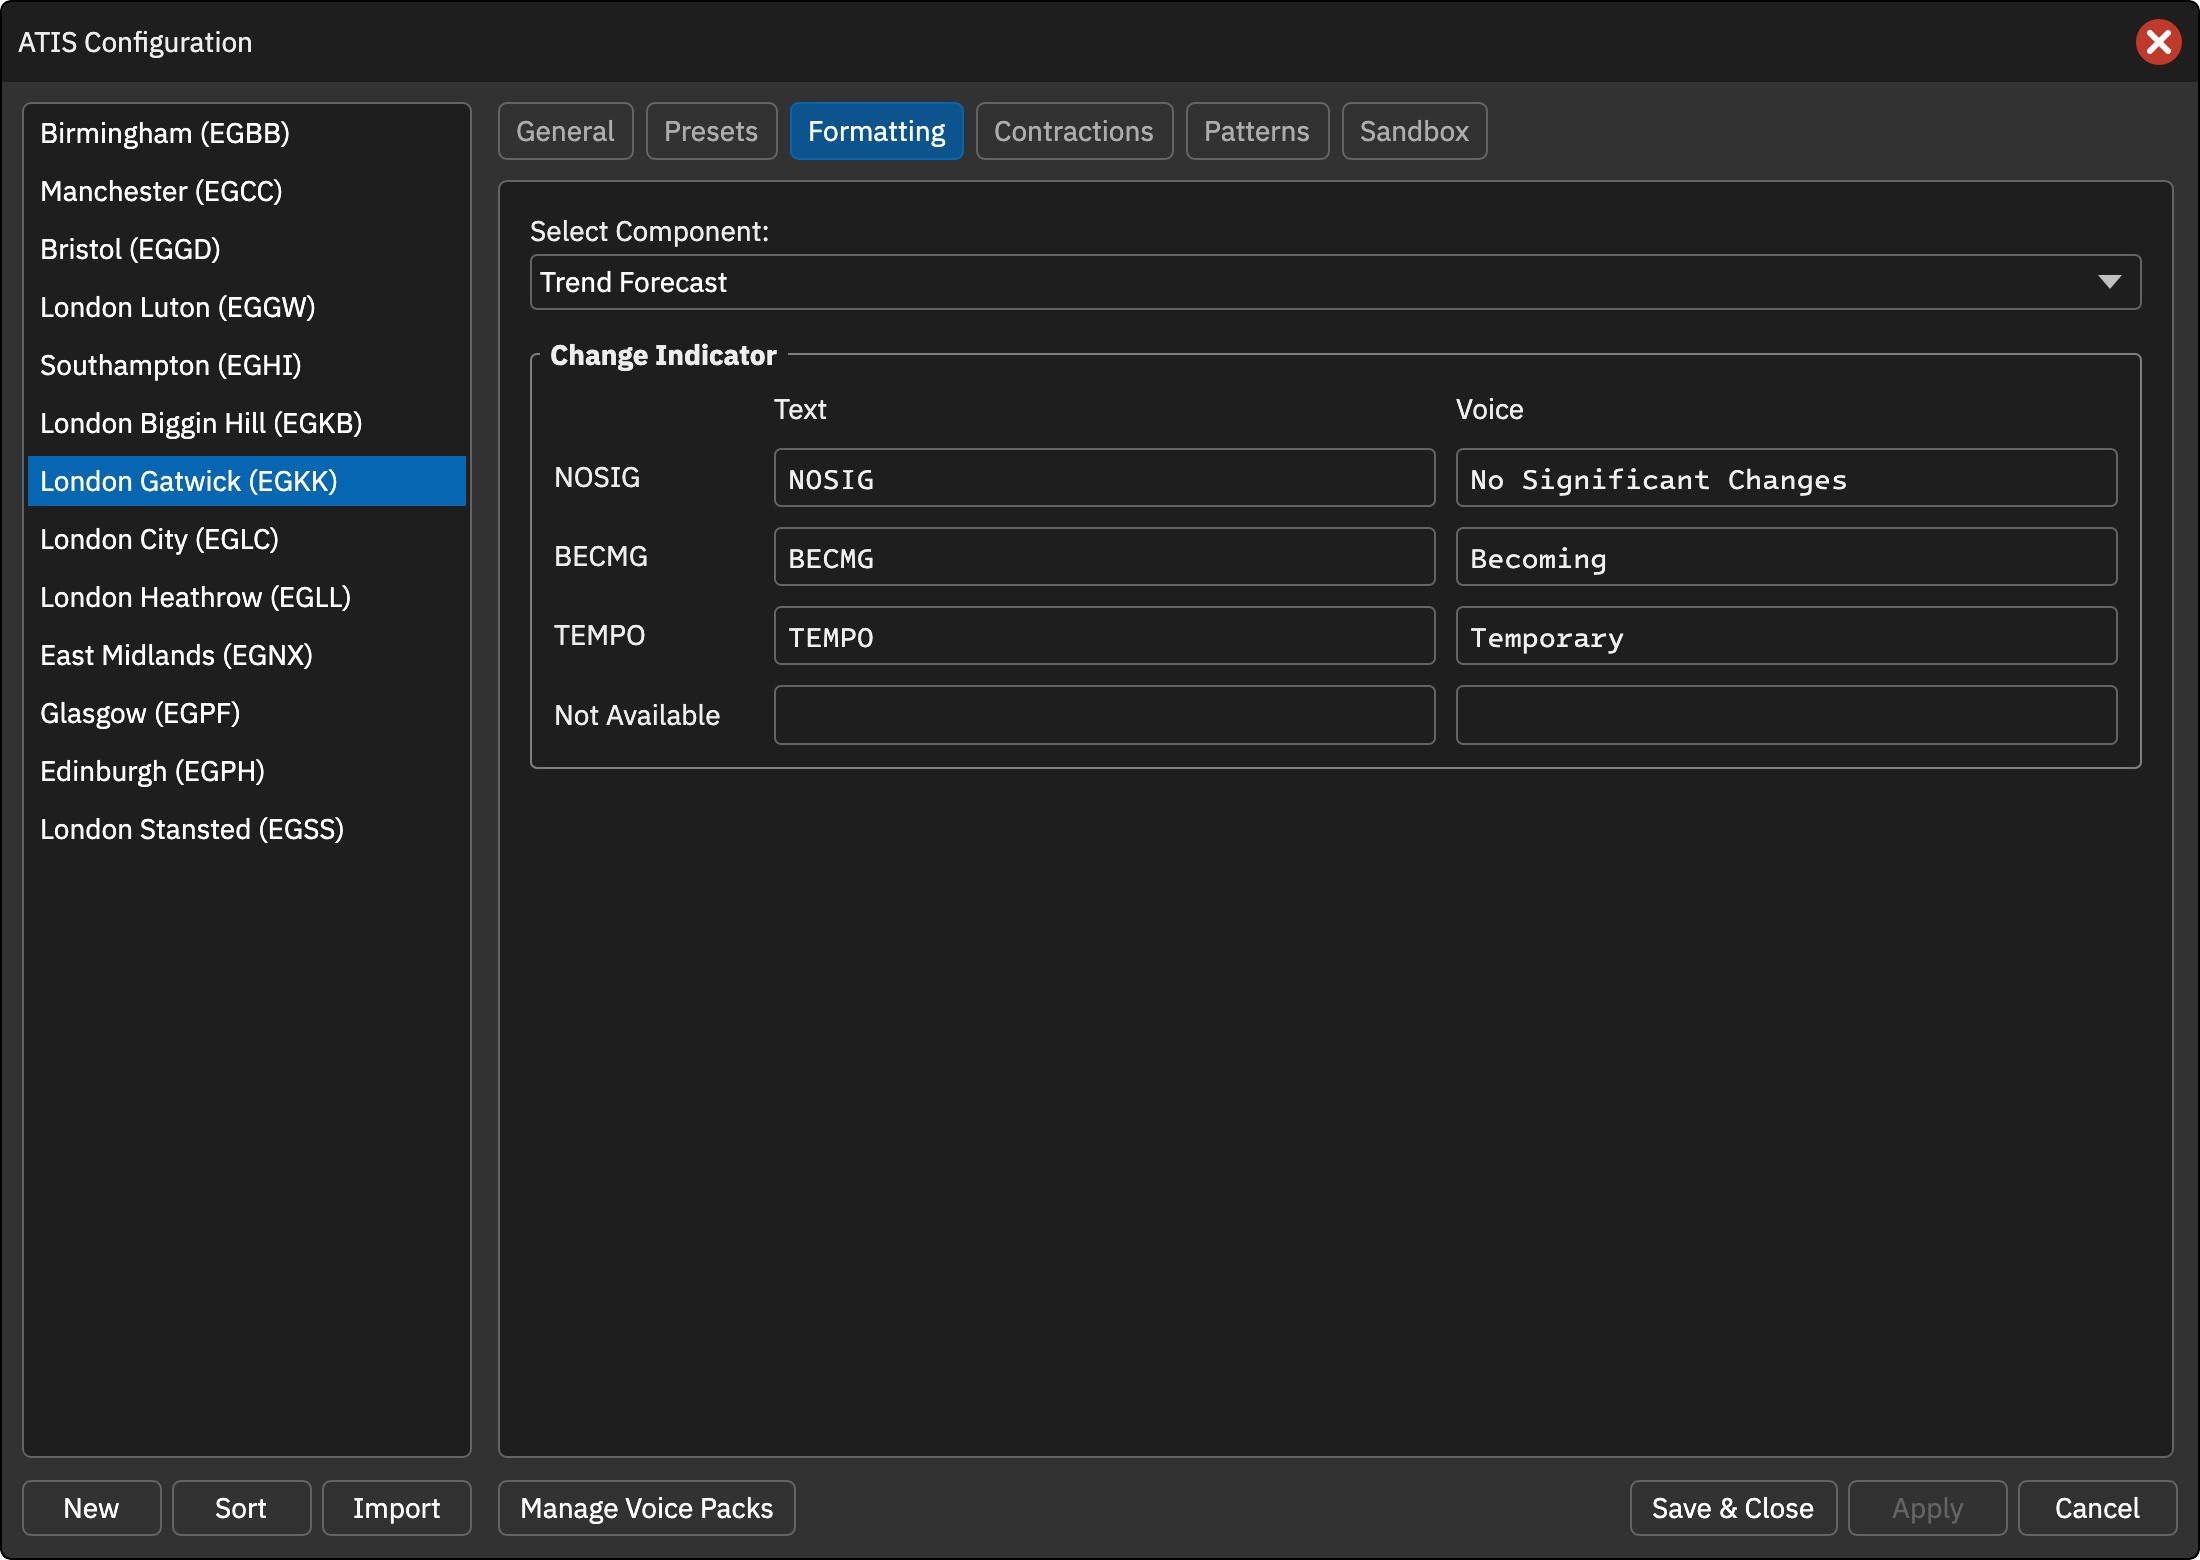Focus the Not Available voice field
This screenshot has height=1560, width=2200.
pos(1786,715)
